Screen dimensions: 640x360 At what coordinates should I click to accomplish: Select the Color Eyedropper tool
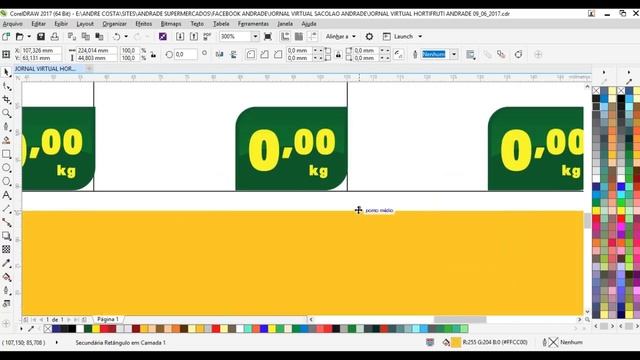pos(6,263)
